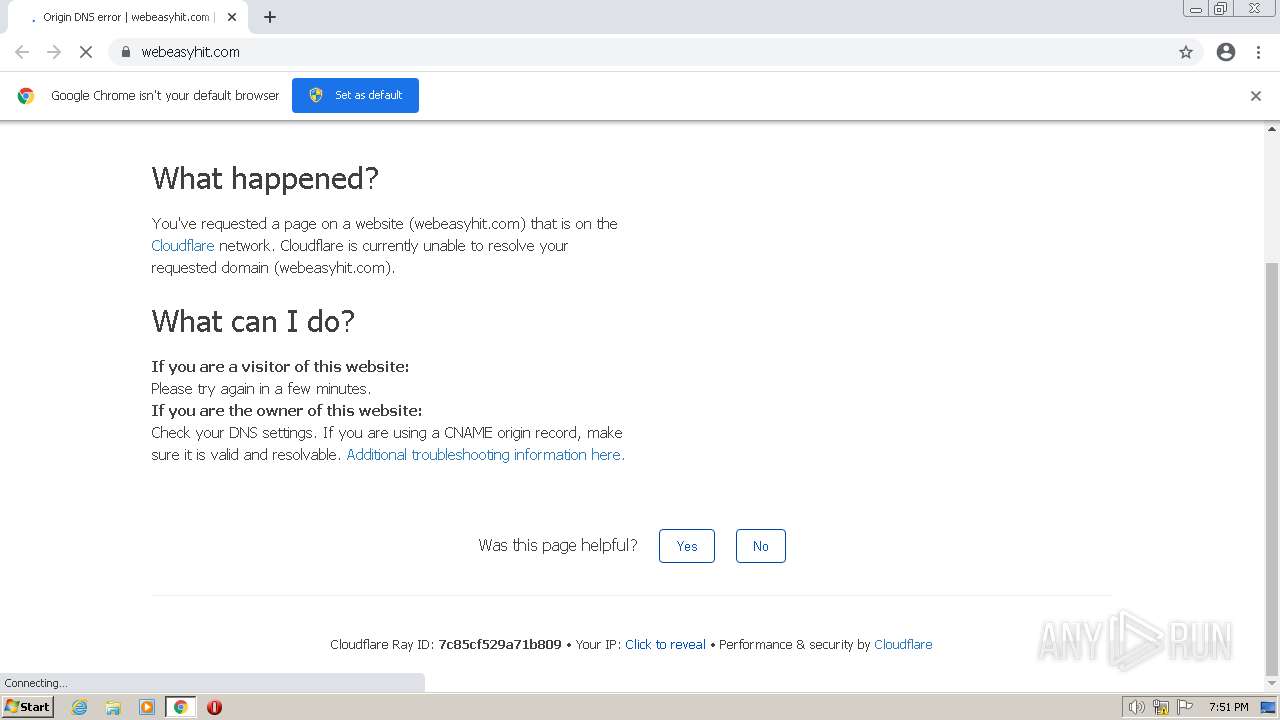Click the scrollbar down arrow
This screenshot has height=720, width=1280.
1272,684
